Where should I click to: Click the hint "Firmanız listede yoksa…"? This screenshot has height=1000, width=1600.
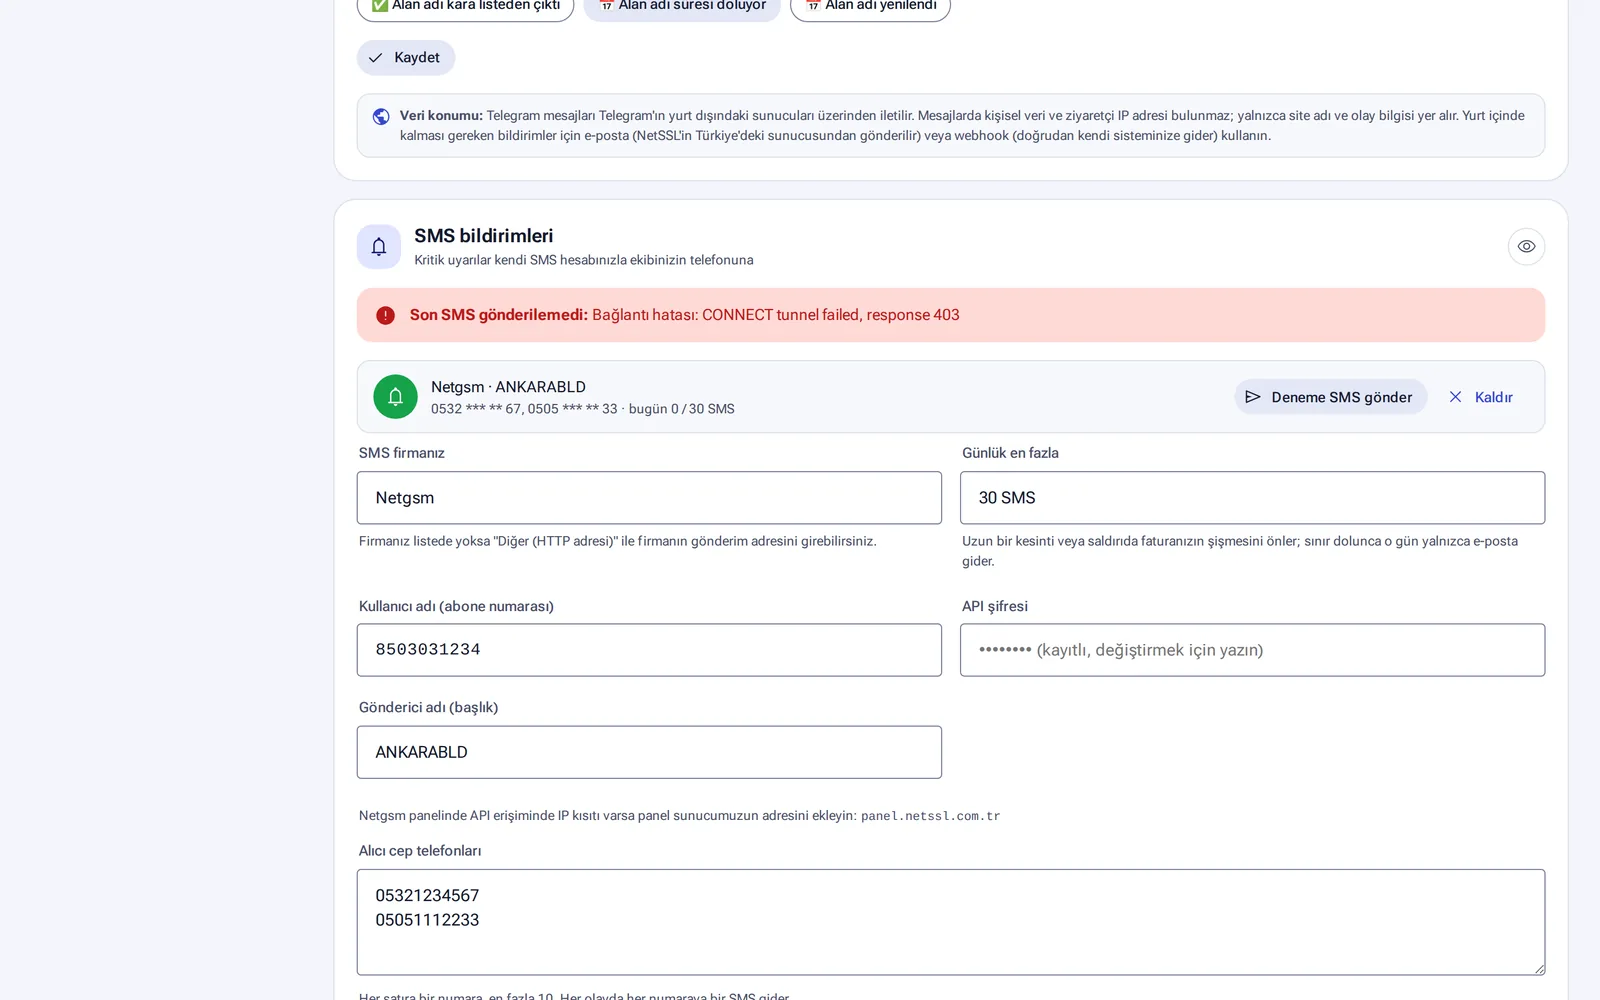pos(618,541)
